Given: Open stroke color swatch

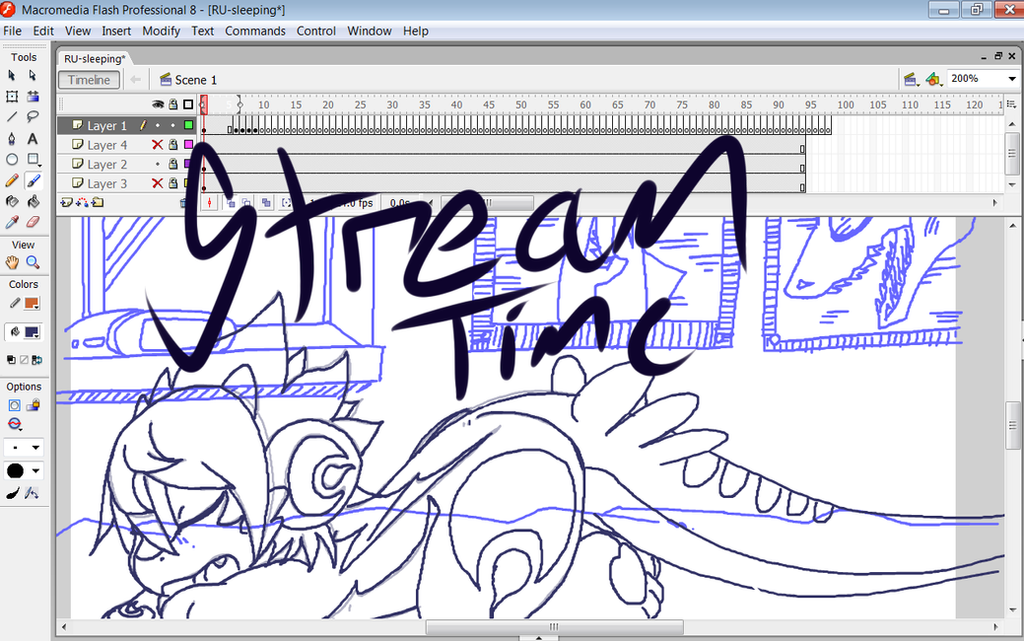Looking at the screenshot, I should (x=31, y=304).
